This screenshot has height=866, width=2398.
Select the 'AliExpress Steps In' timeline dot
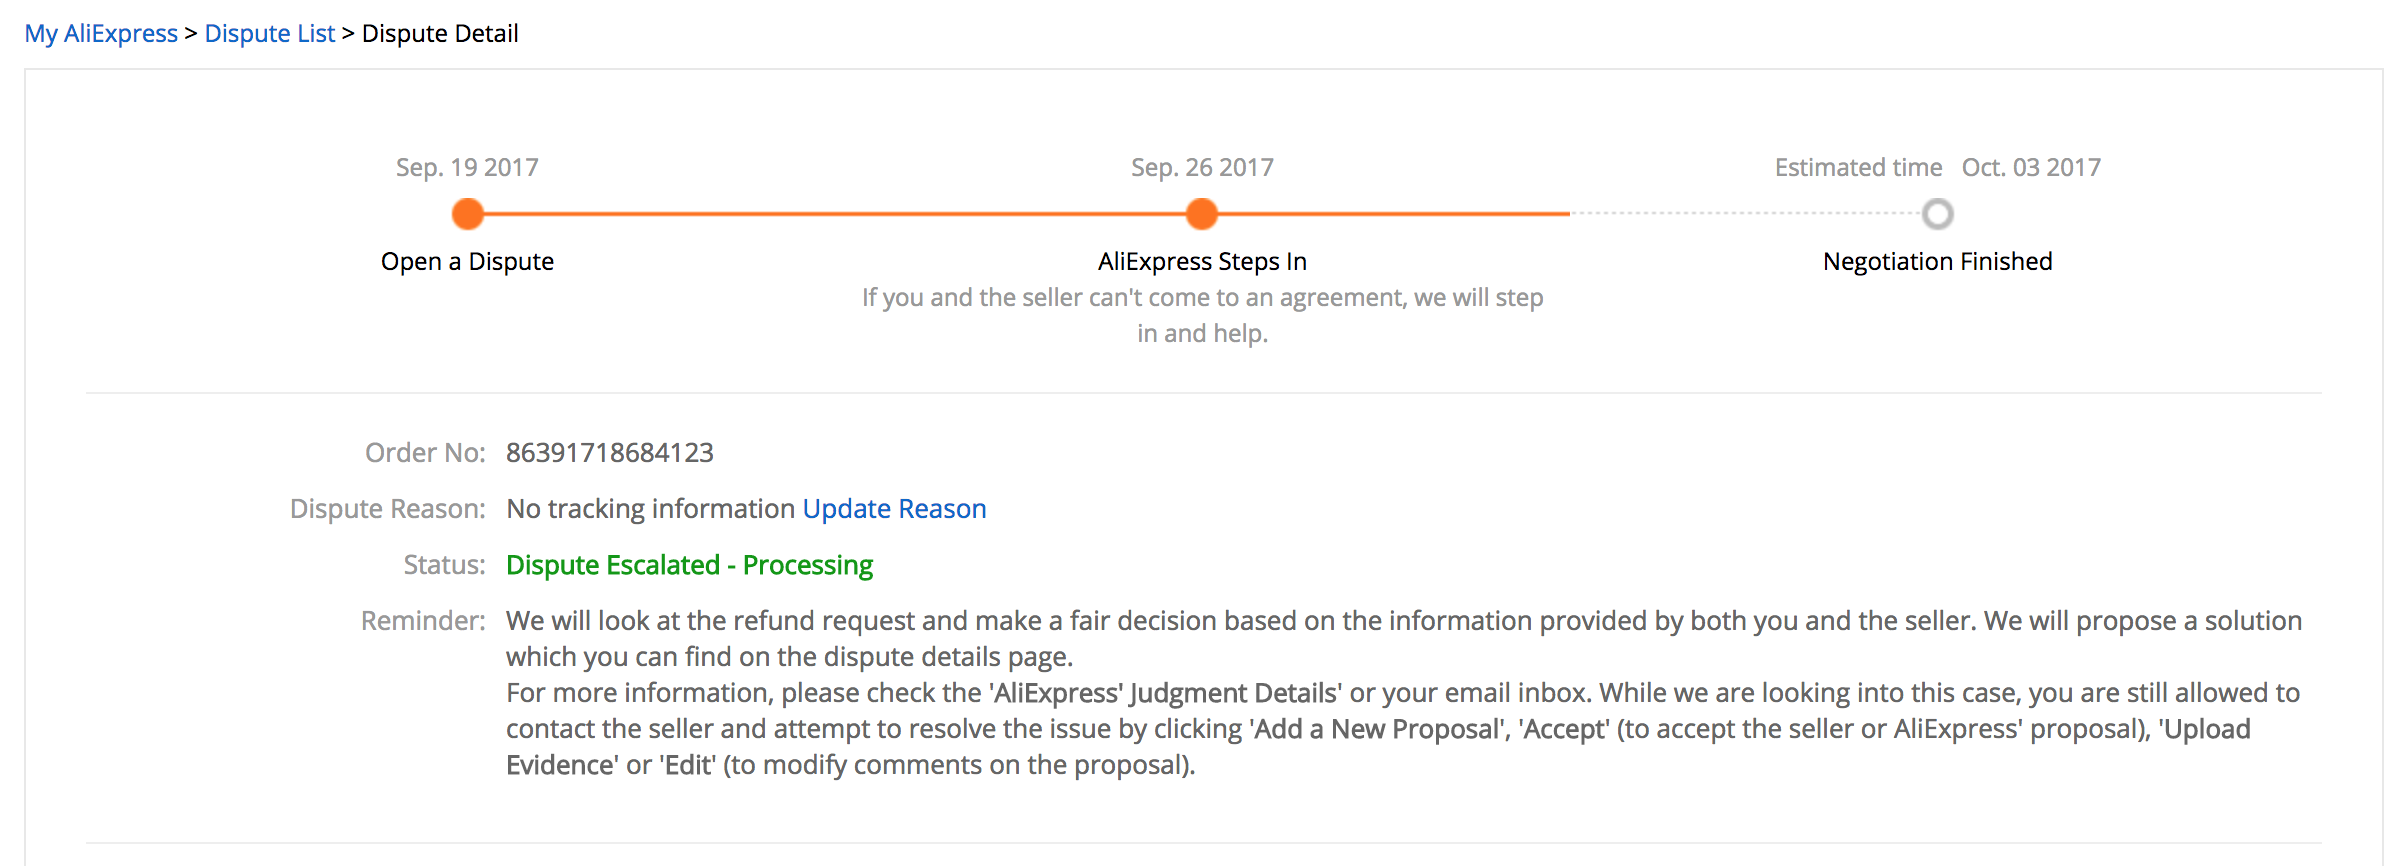pyautogui.click(x=1201, y=214)
